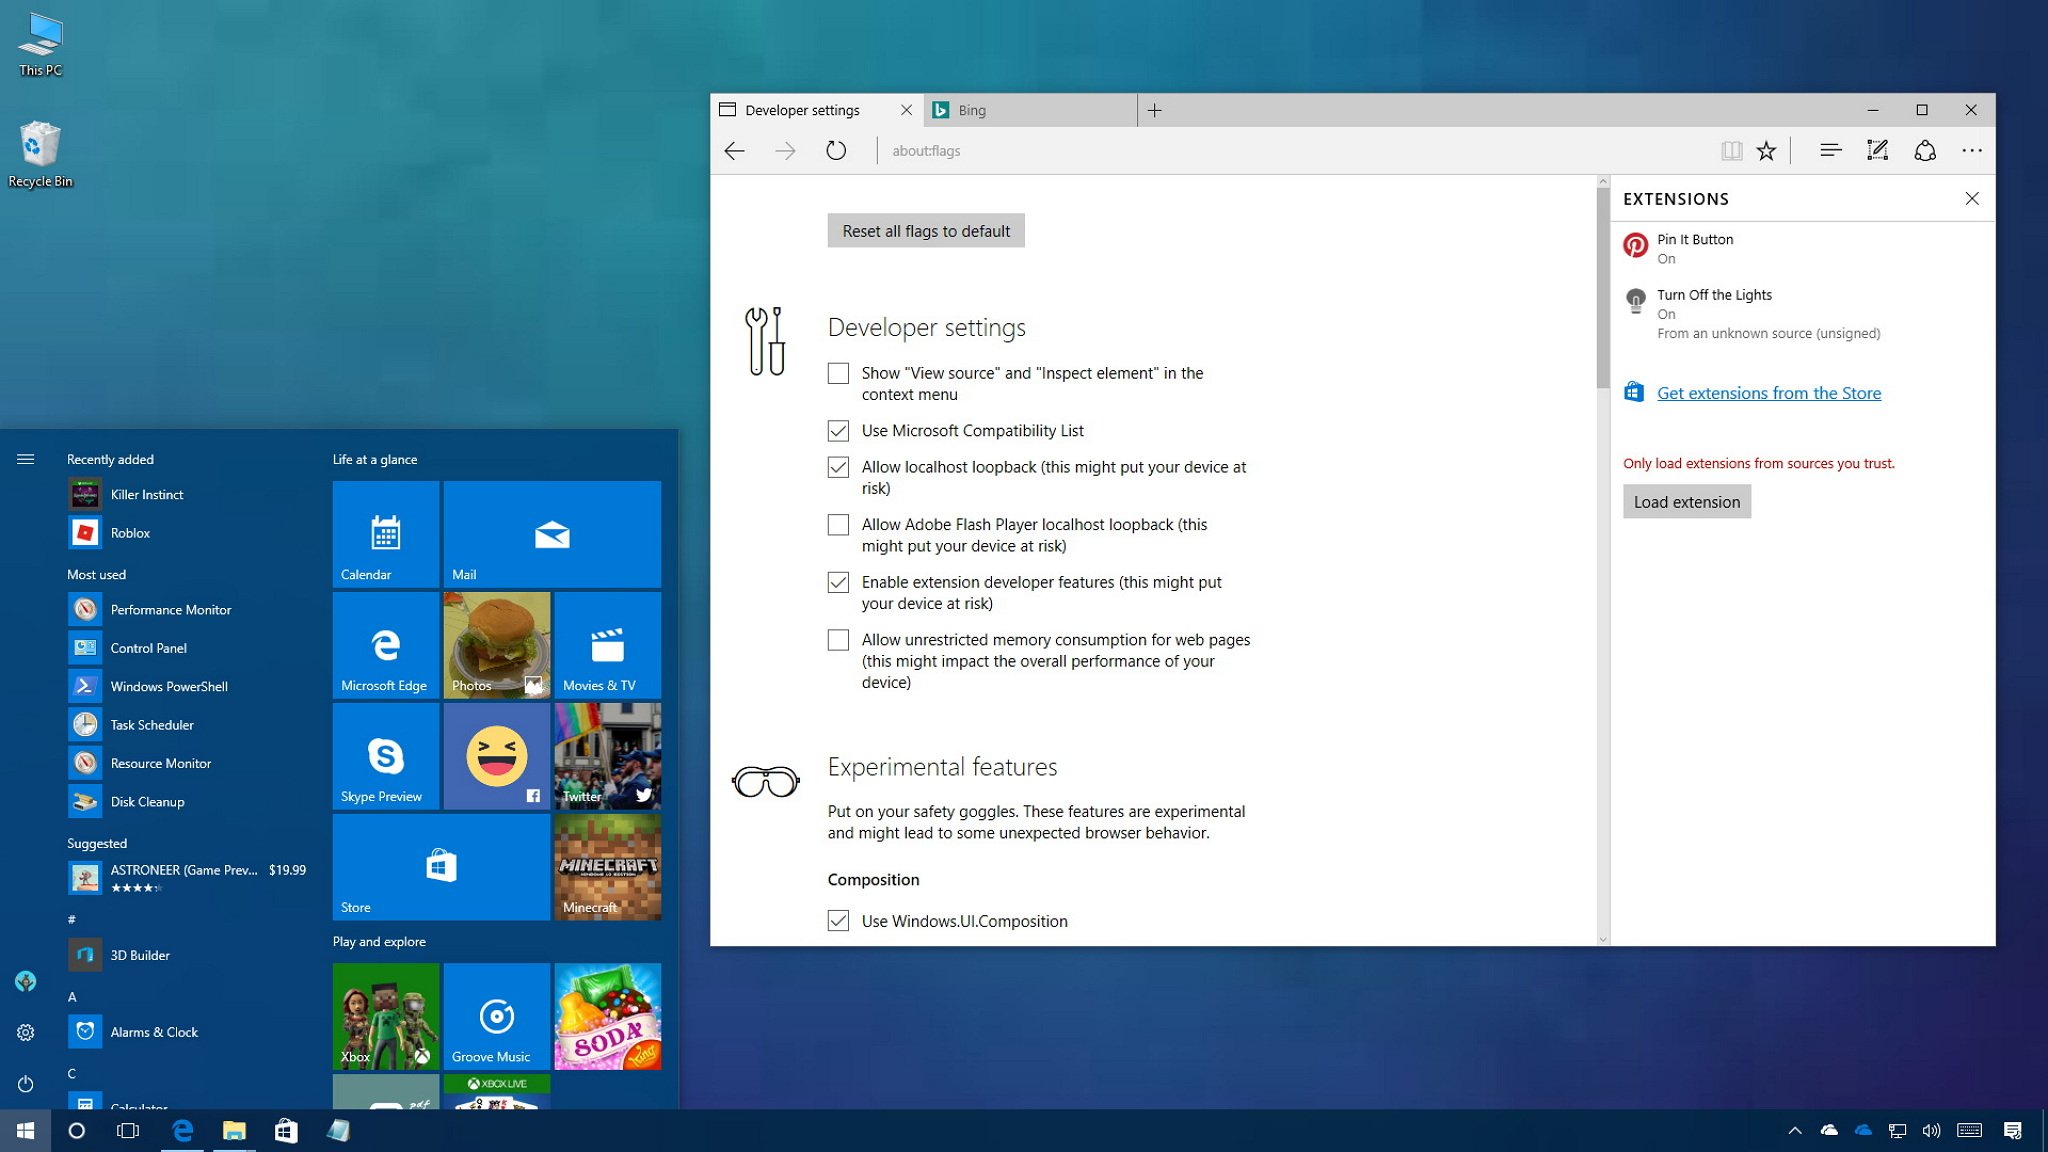Click 'Get extensions from the Store' link
The width and height of the screenshot is (2048, 1152).
tap(1768, 391)
